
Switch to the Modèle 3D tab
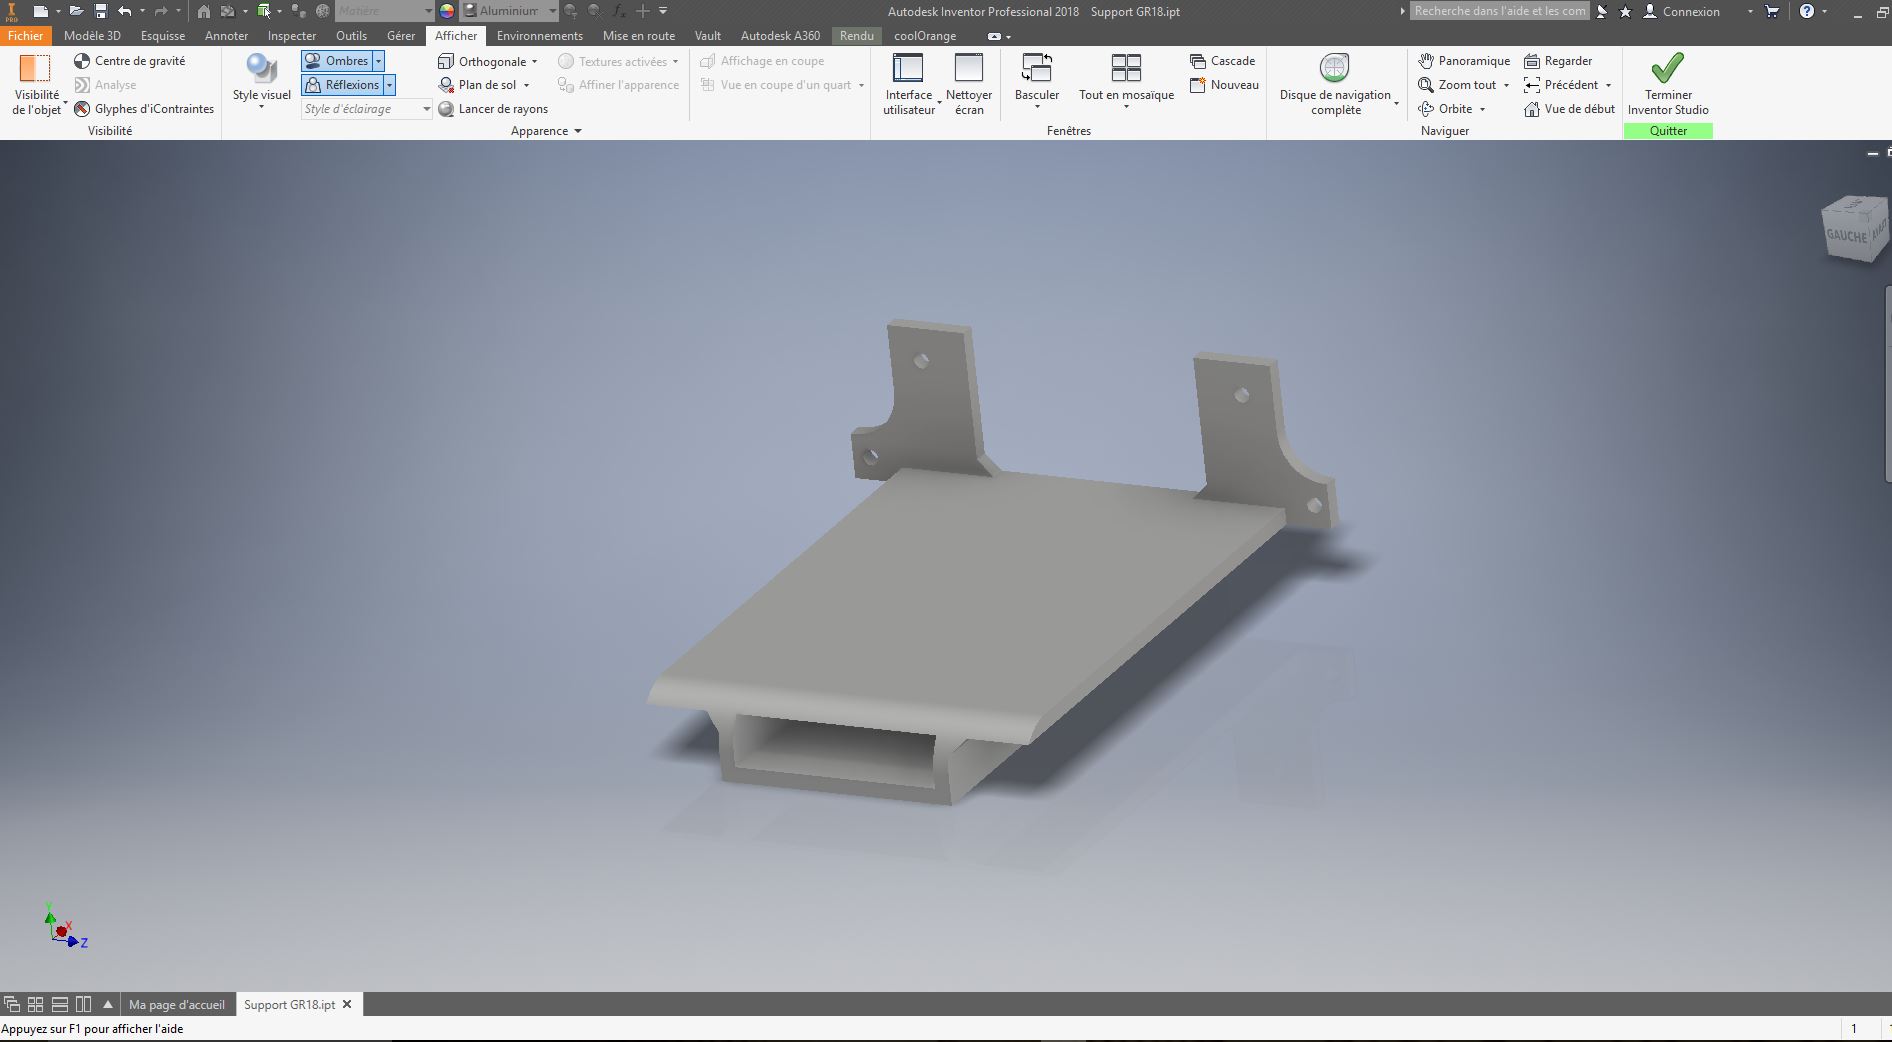point(92,35)
